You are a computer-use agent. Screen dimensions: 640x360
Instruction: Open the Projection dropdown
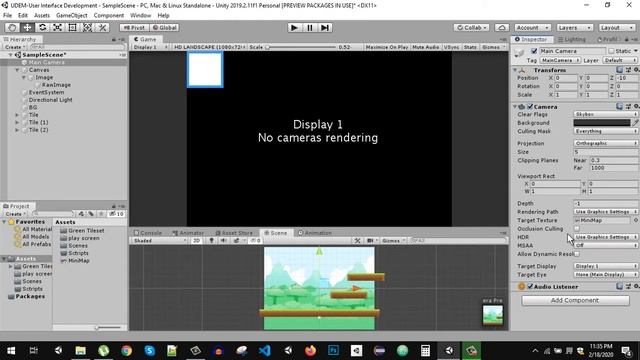605,143
